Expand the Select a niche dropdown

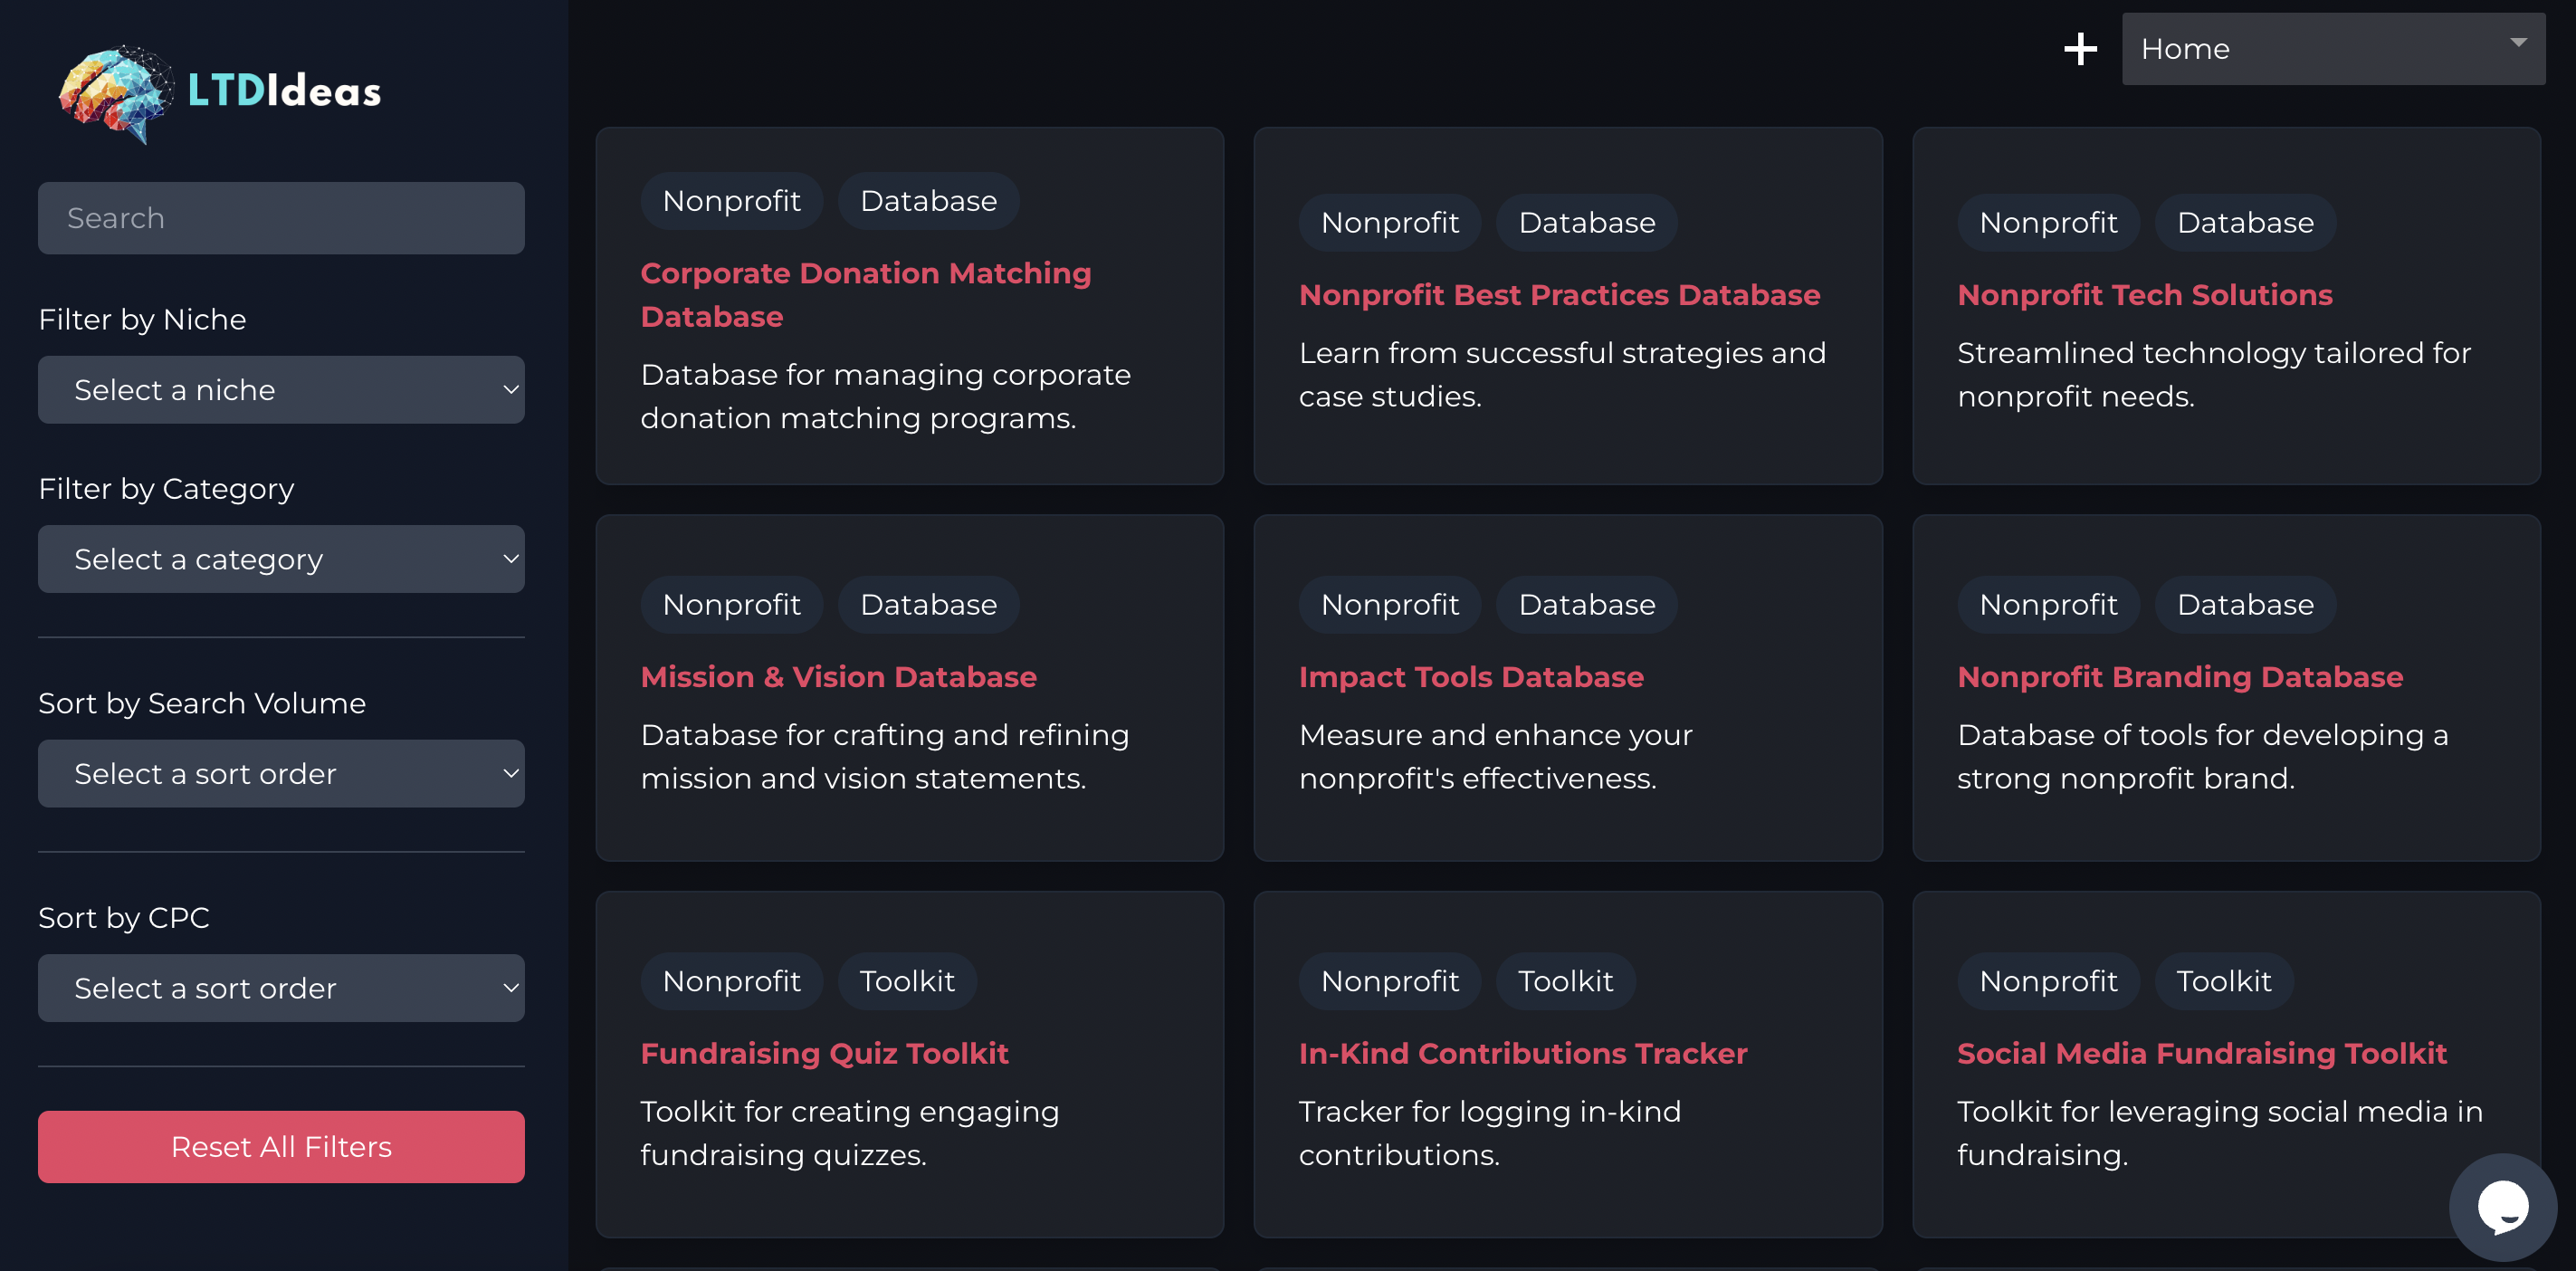pos(281,390)
